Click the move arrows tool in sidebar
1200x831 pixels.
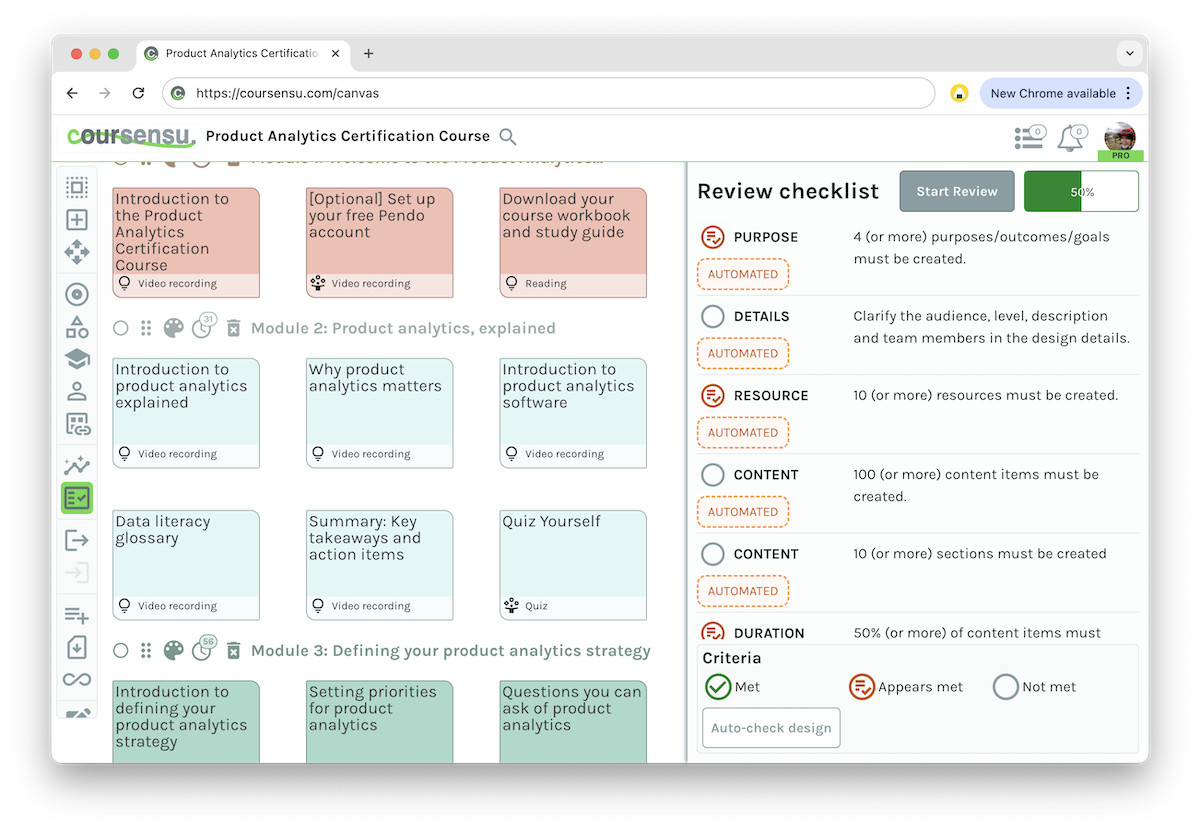(x=77, y=252)
